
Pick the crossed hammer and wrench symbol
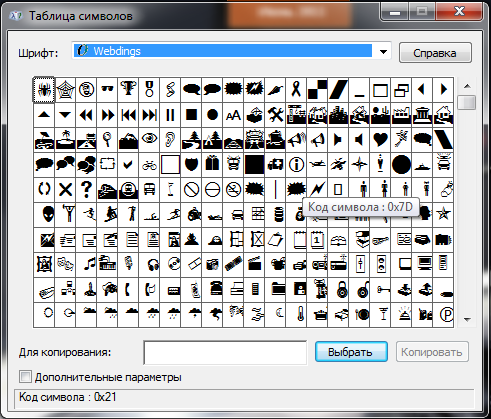275,115
